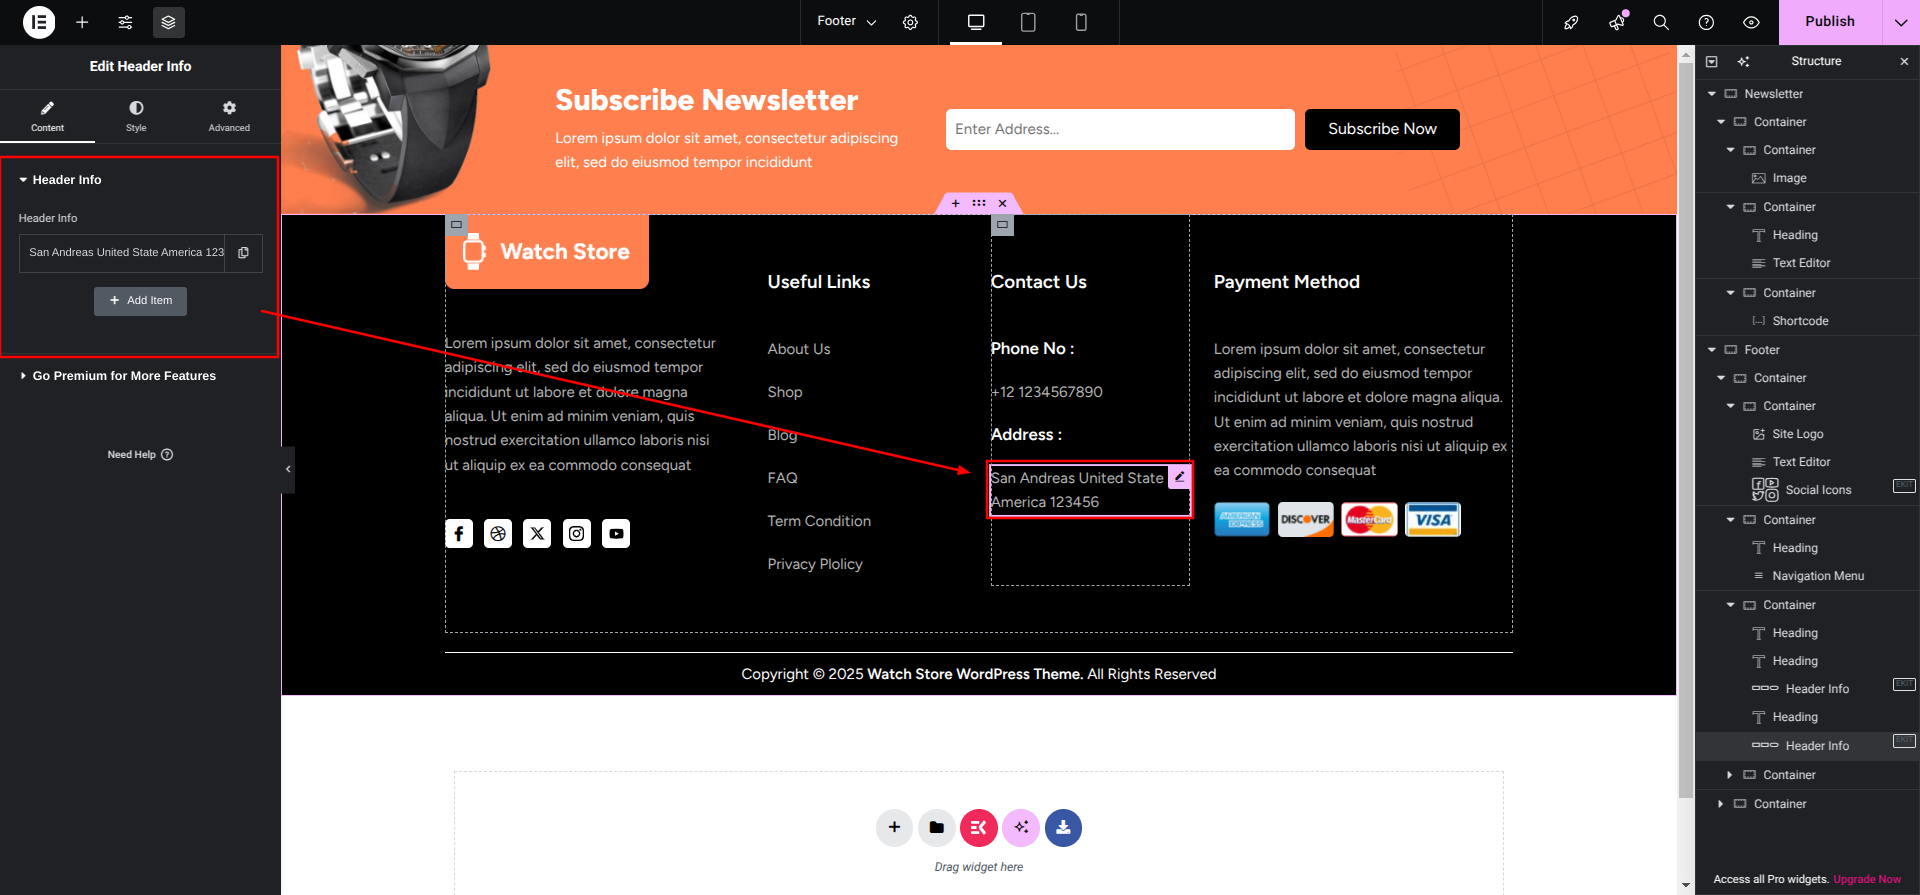1920x895 pixels.
Task: Open the Elementor logo menu
Action: coord(39,22)
